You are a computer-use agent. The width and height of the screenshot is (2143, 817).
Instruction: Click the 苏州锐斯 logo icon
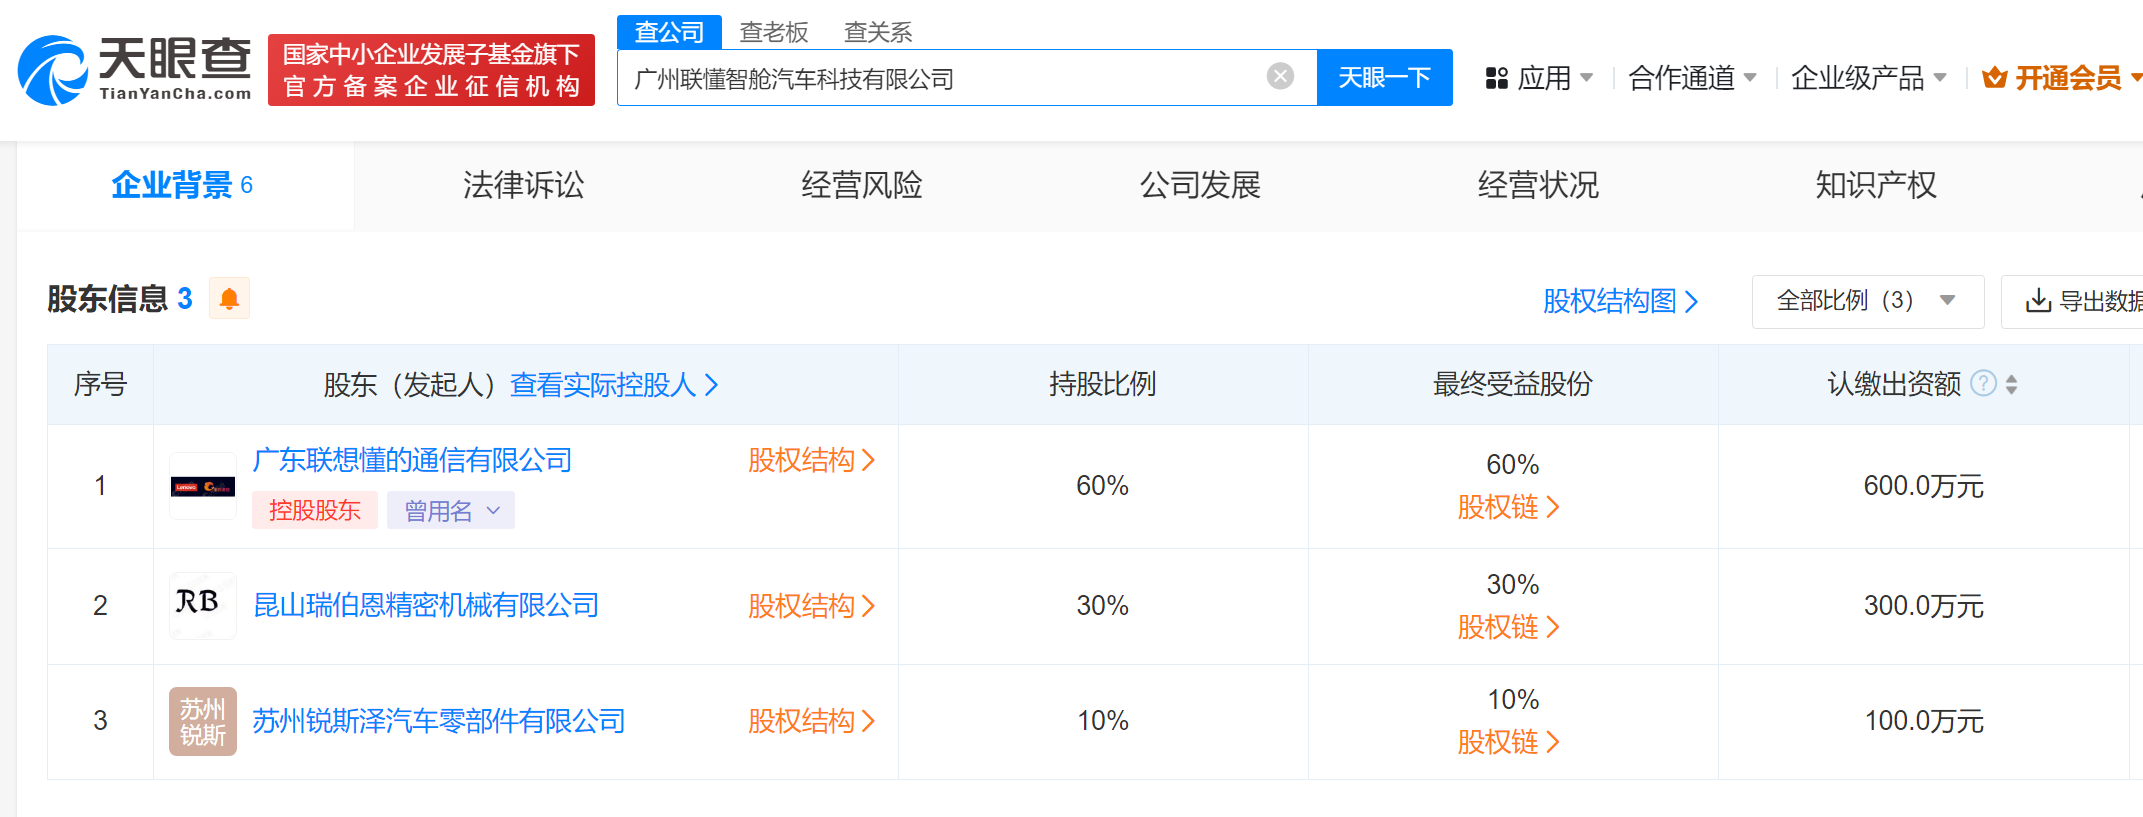(x=203, y=721)
